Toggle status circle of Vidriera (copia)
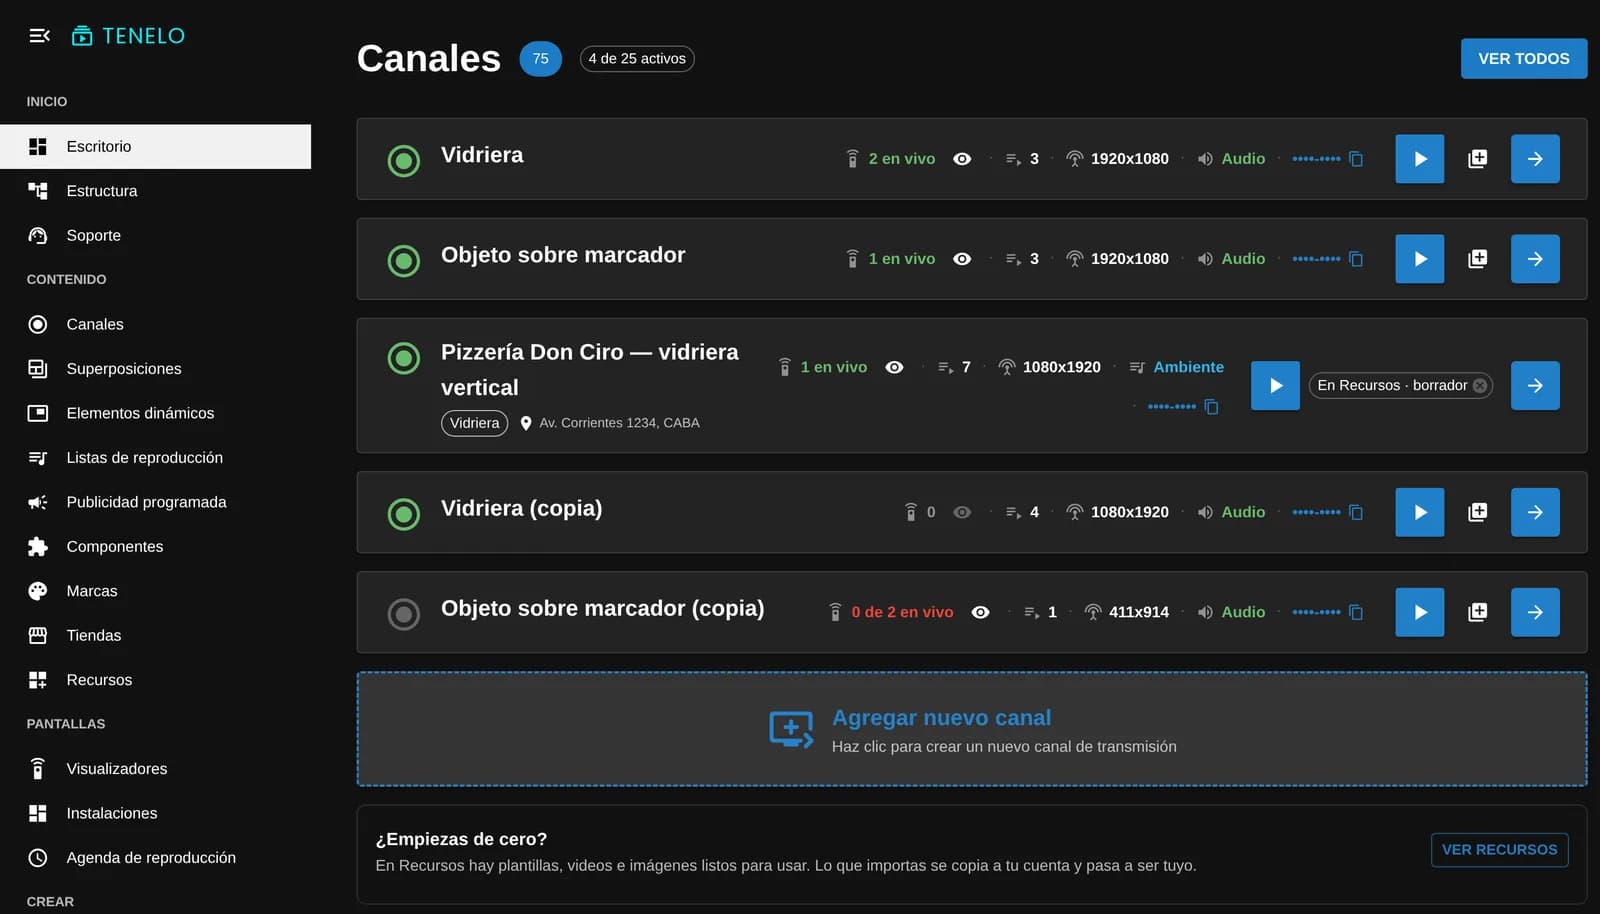The image size is (1600, 914). tap(404, 513)
